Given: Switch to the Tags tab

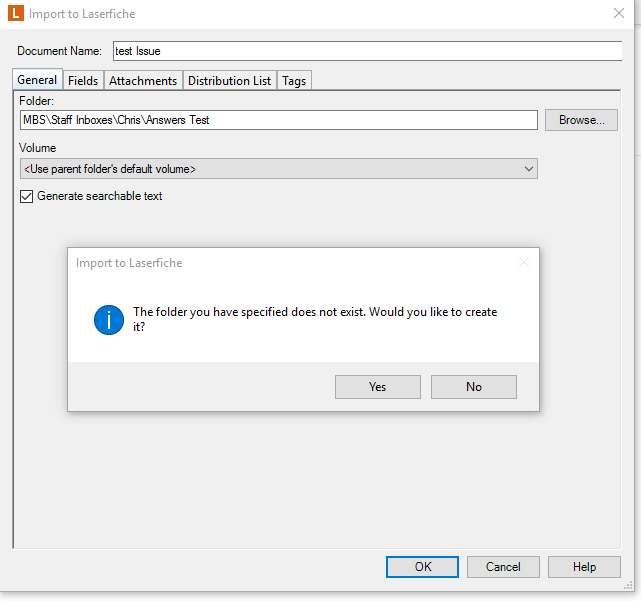Looking at the screenshot, I should click(x=294, y=81).
